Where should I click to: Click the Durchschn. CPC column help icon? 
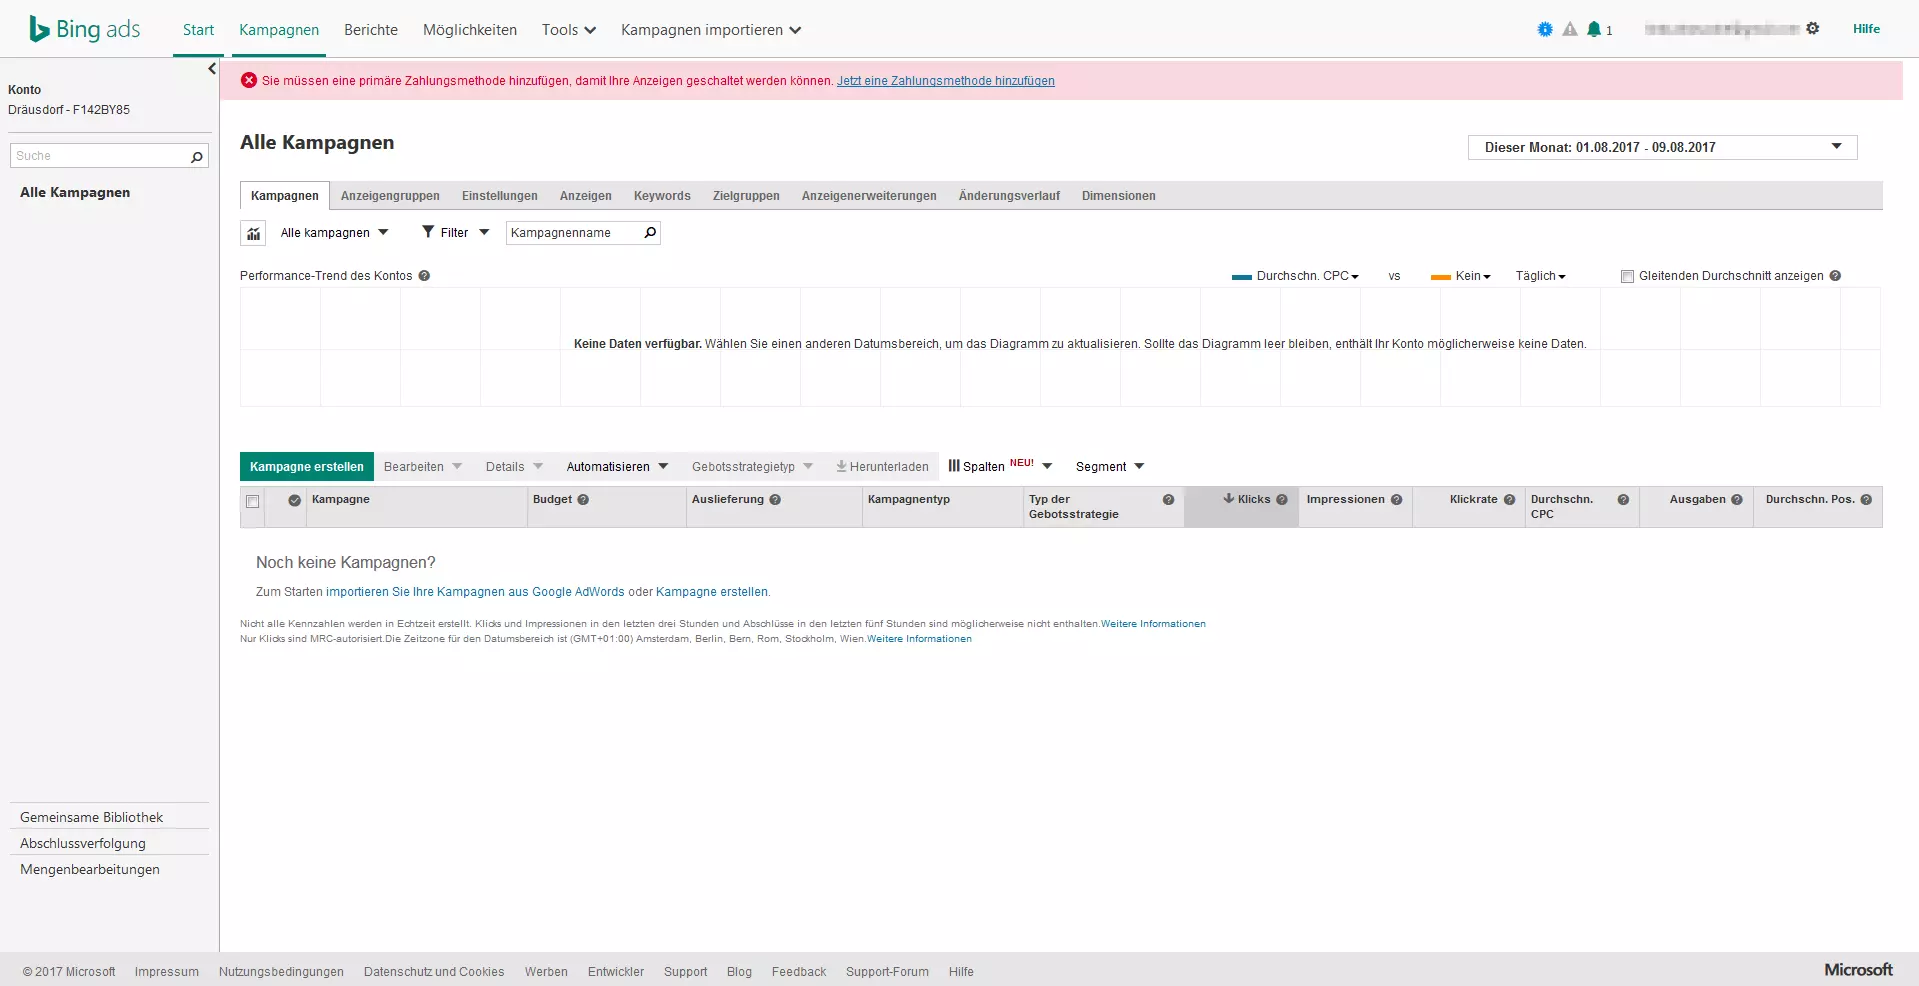coord(1623,500)
